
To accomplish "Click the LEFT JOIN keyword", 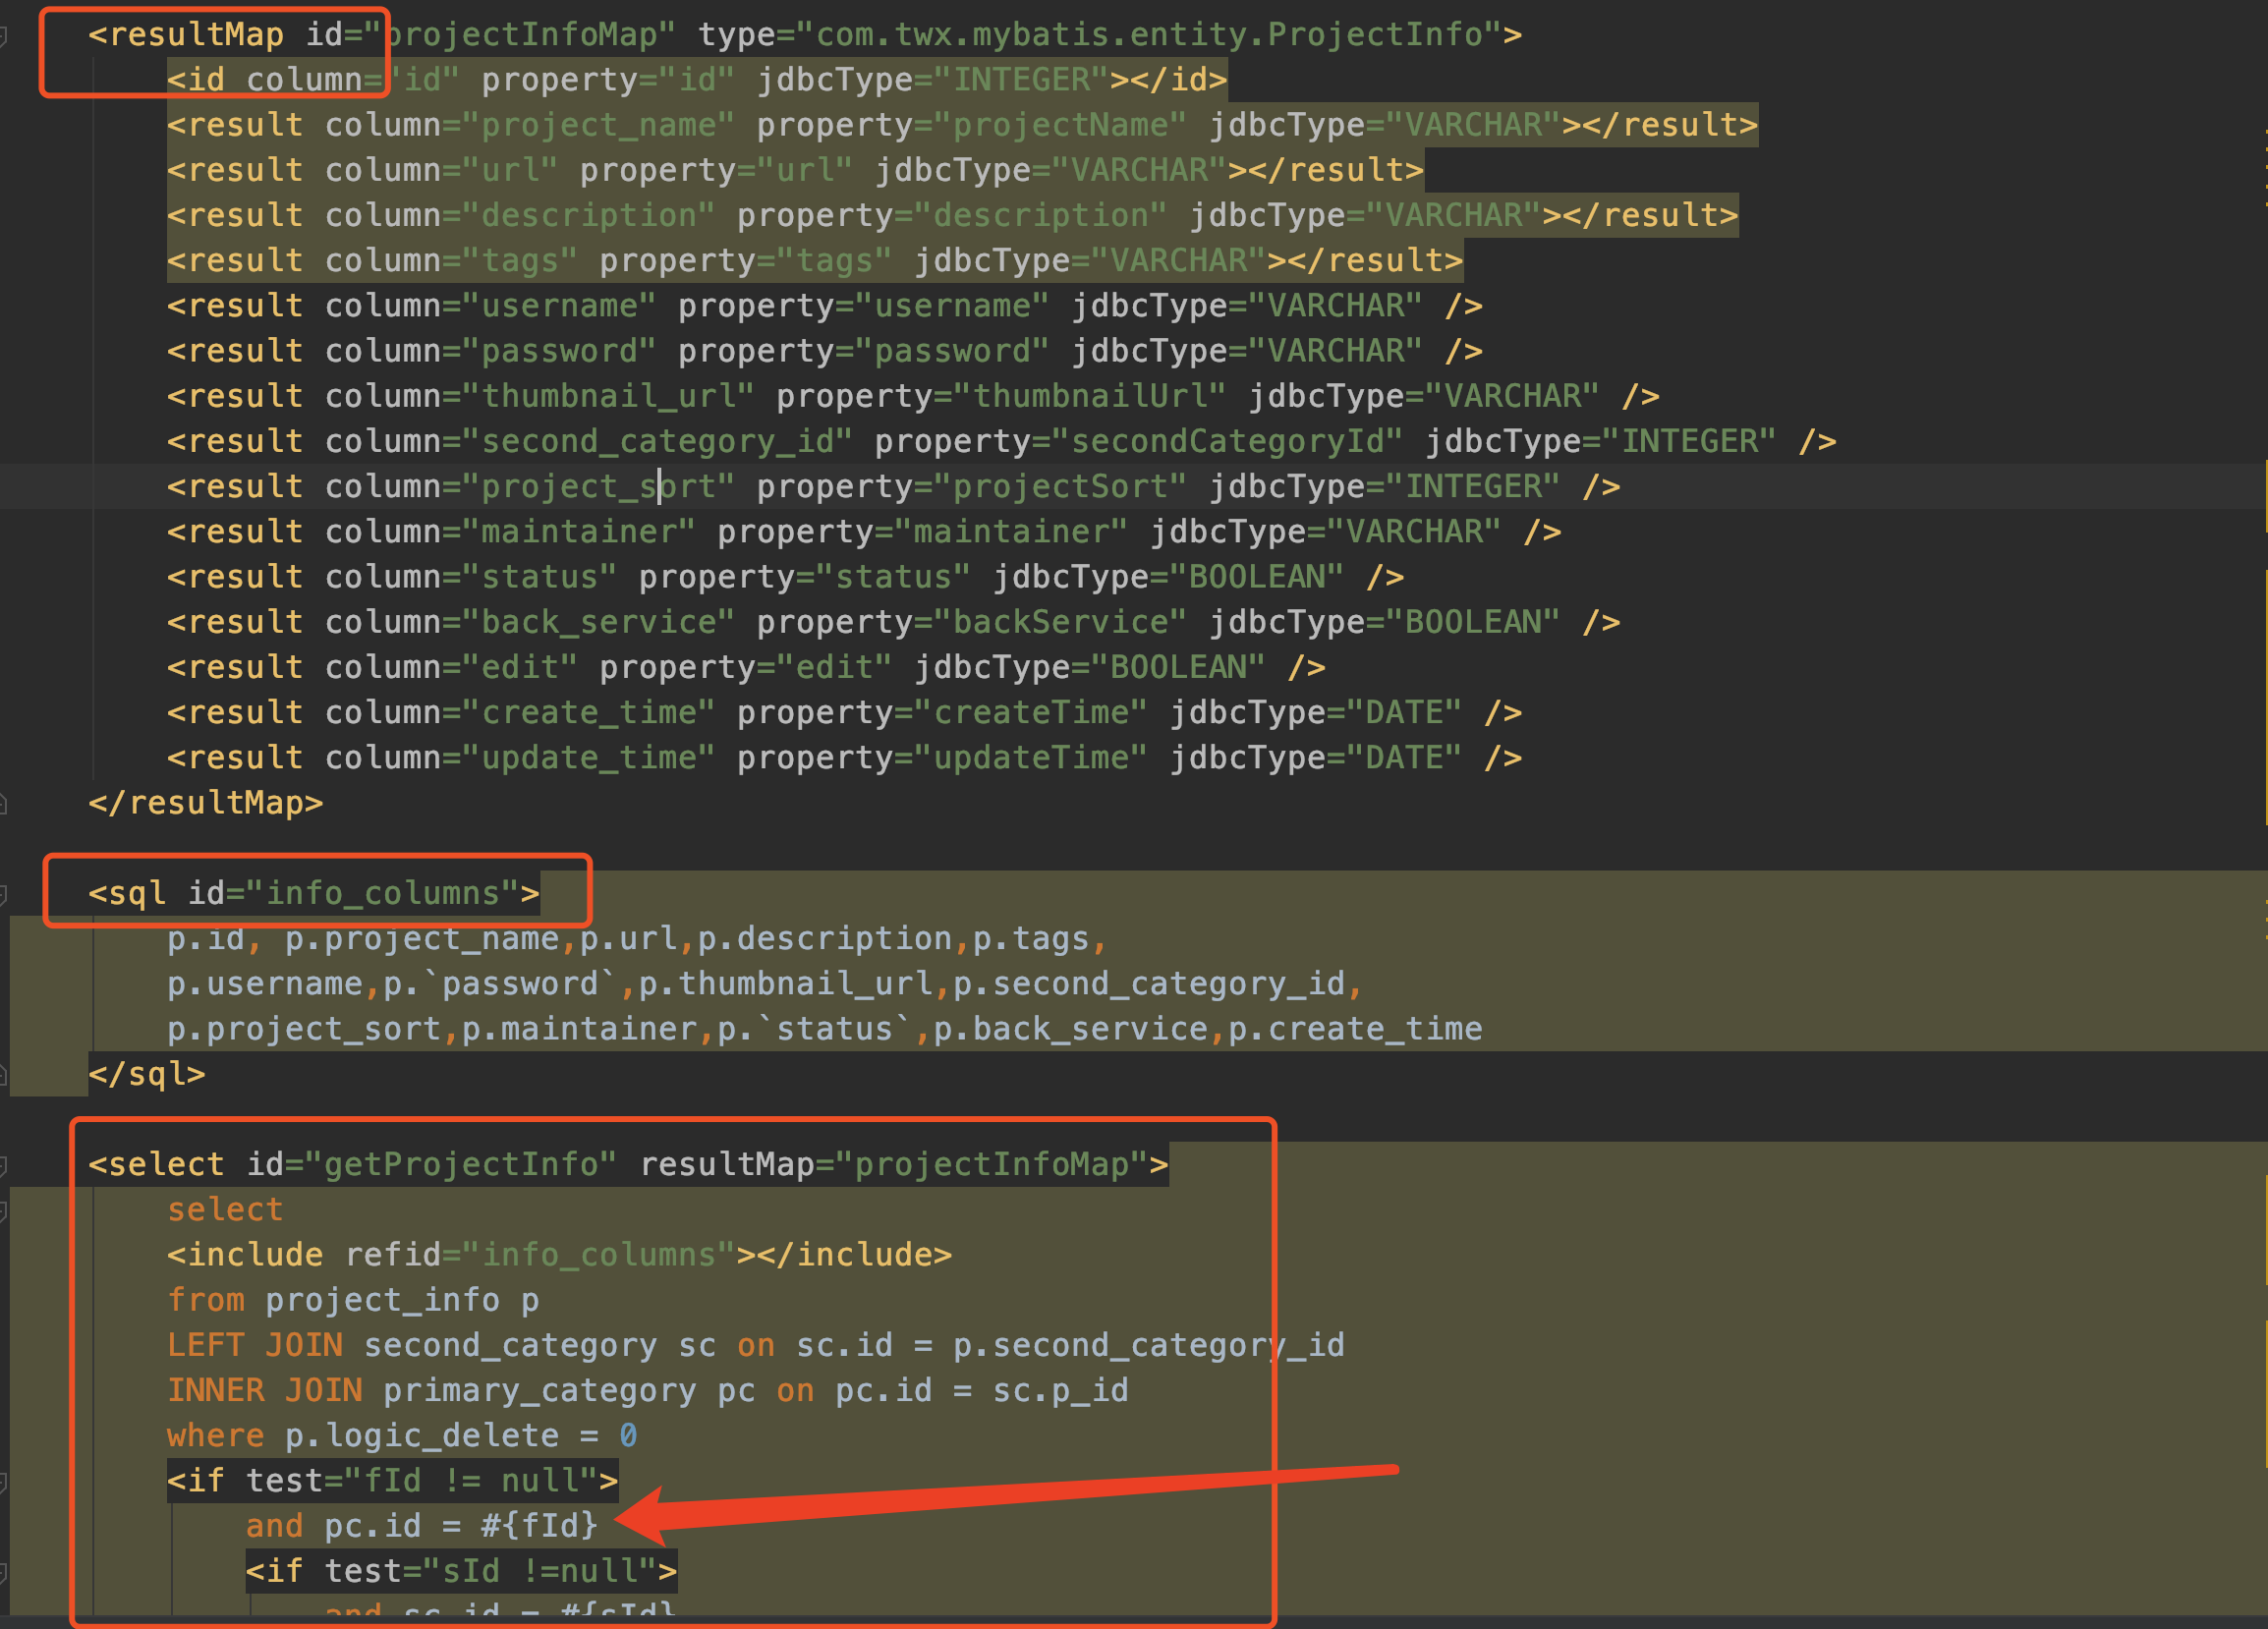I will [x=254, y=1346].
